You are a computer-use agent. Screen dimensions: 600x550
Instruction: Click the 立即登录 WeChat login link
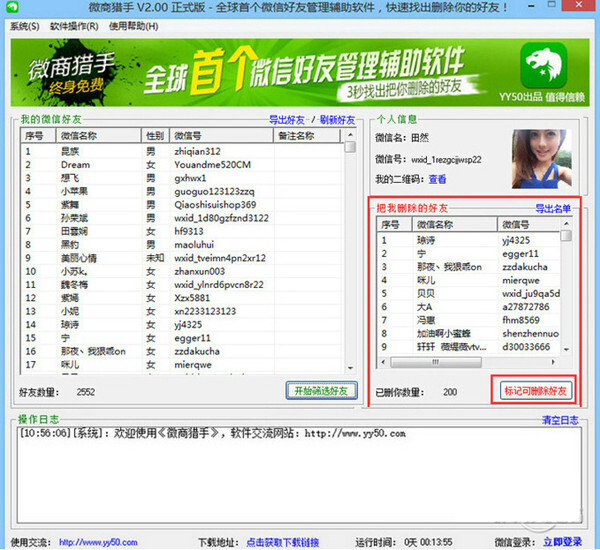click(x=562, y=542)
